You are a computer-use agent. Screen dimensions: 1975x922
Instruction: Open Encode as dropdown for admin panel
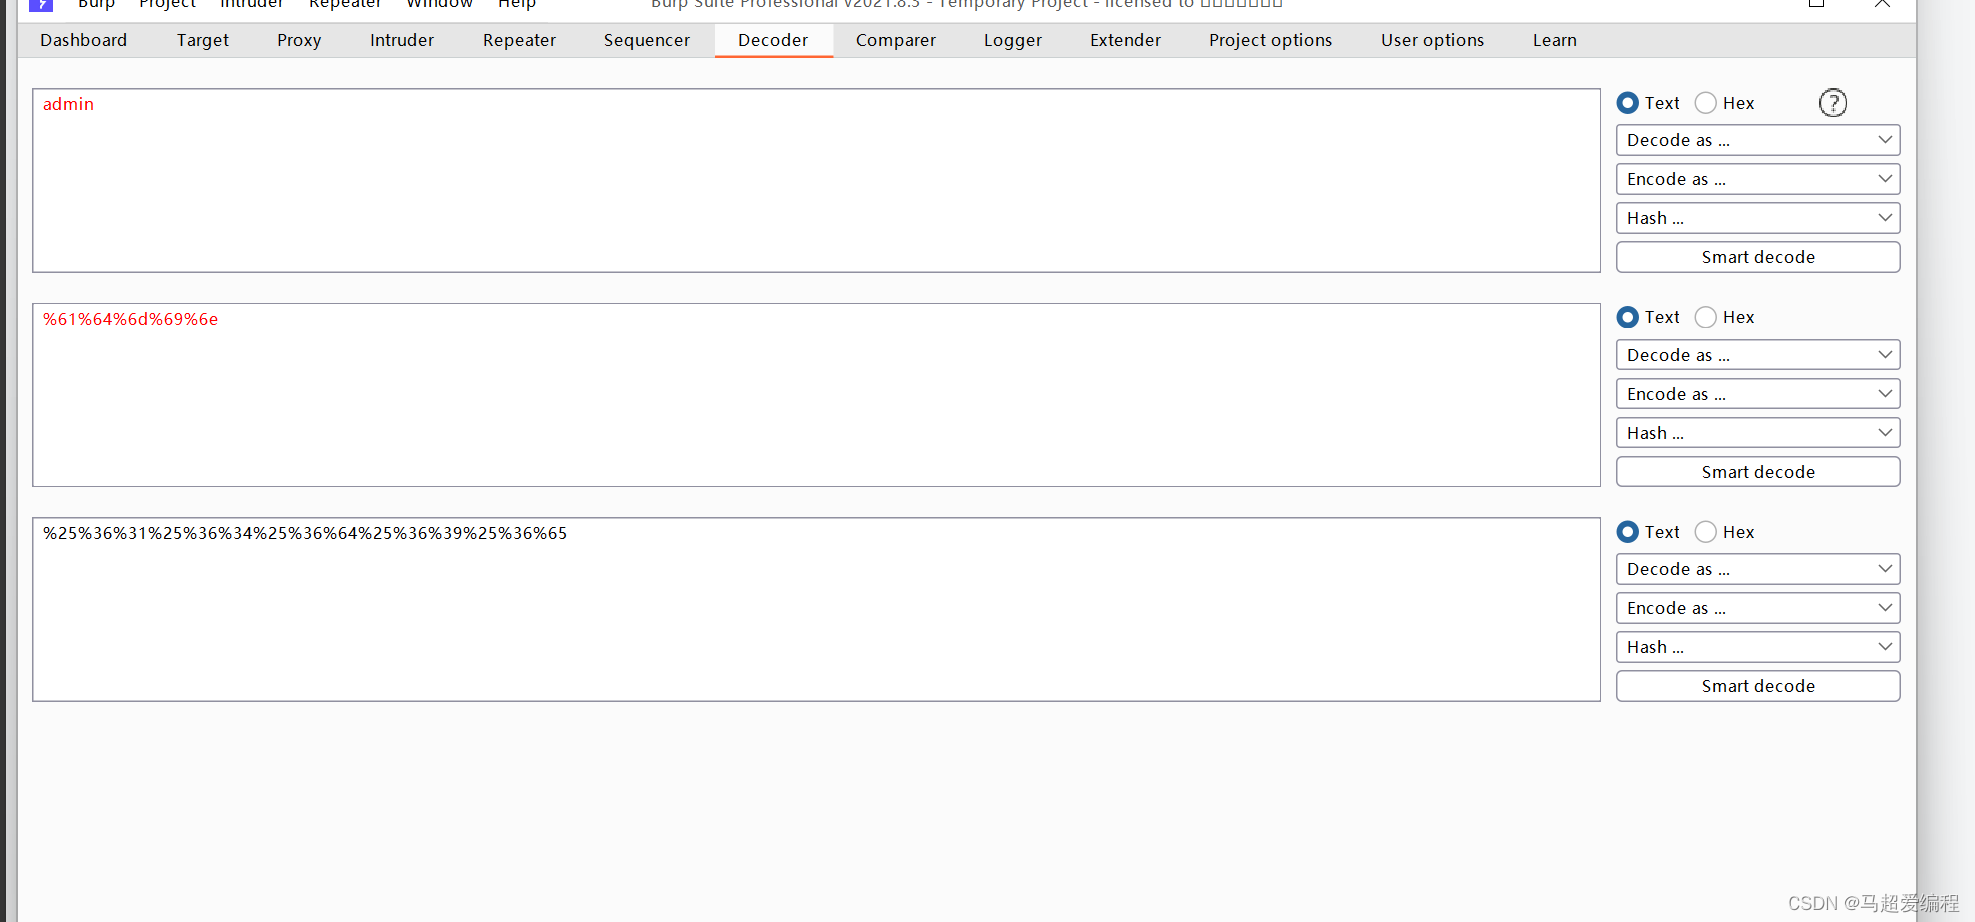1758,179
